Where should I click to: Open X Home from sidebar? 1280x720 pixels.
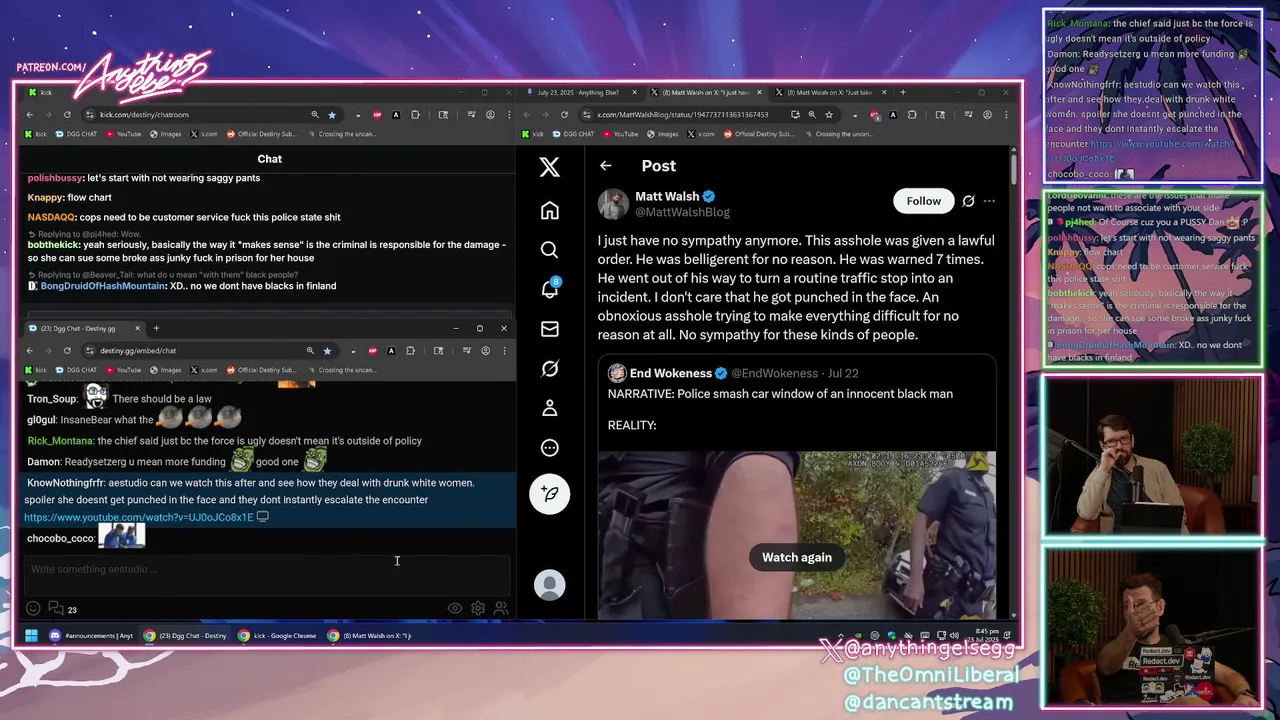click(549, 210)
